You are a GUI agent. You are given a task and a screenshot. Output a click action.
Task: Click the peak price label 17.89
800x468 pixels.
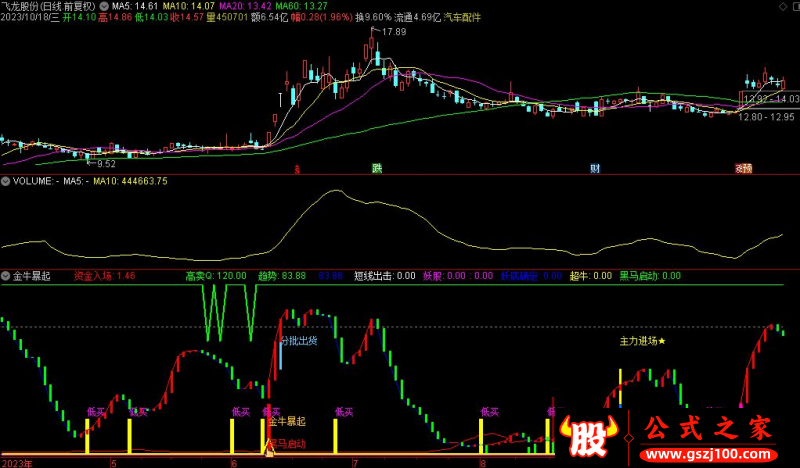point(394,32)
